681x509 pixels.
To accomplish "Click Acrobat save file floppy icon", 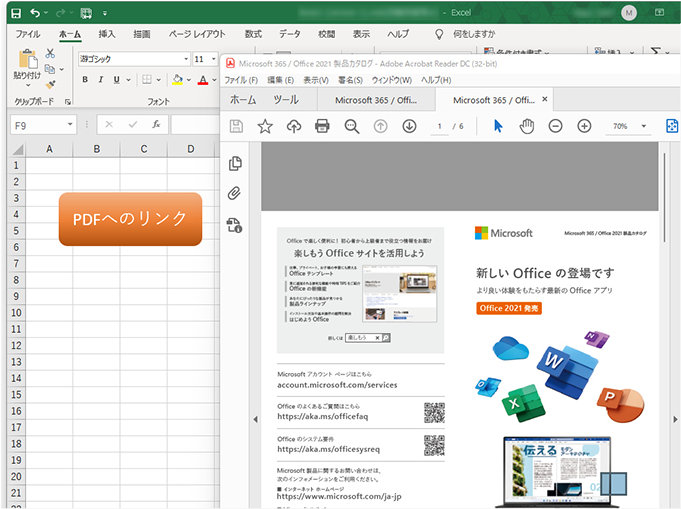I will (x=236, y=126).
